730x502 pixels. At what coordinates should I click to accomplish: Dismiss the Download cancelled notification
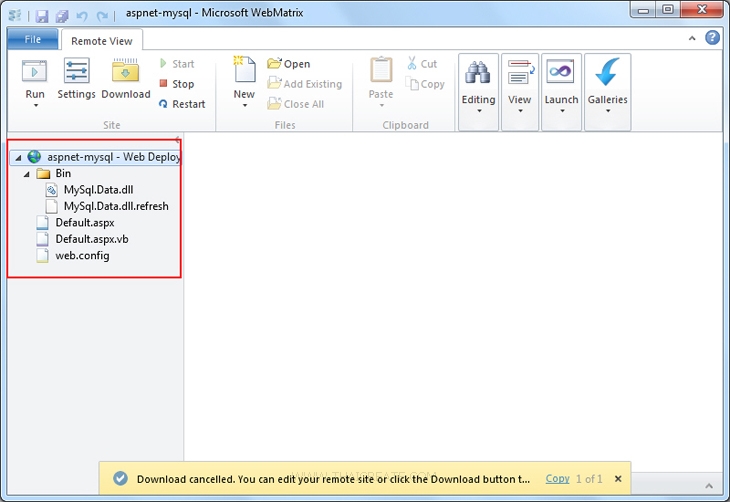[618, 479]
